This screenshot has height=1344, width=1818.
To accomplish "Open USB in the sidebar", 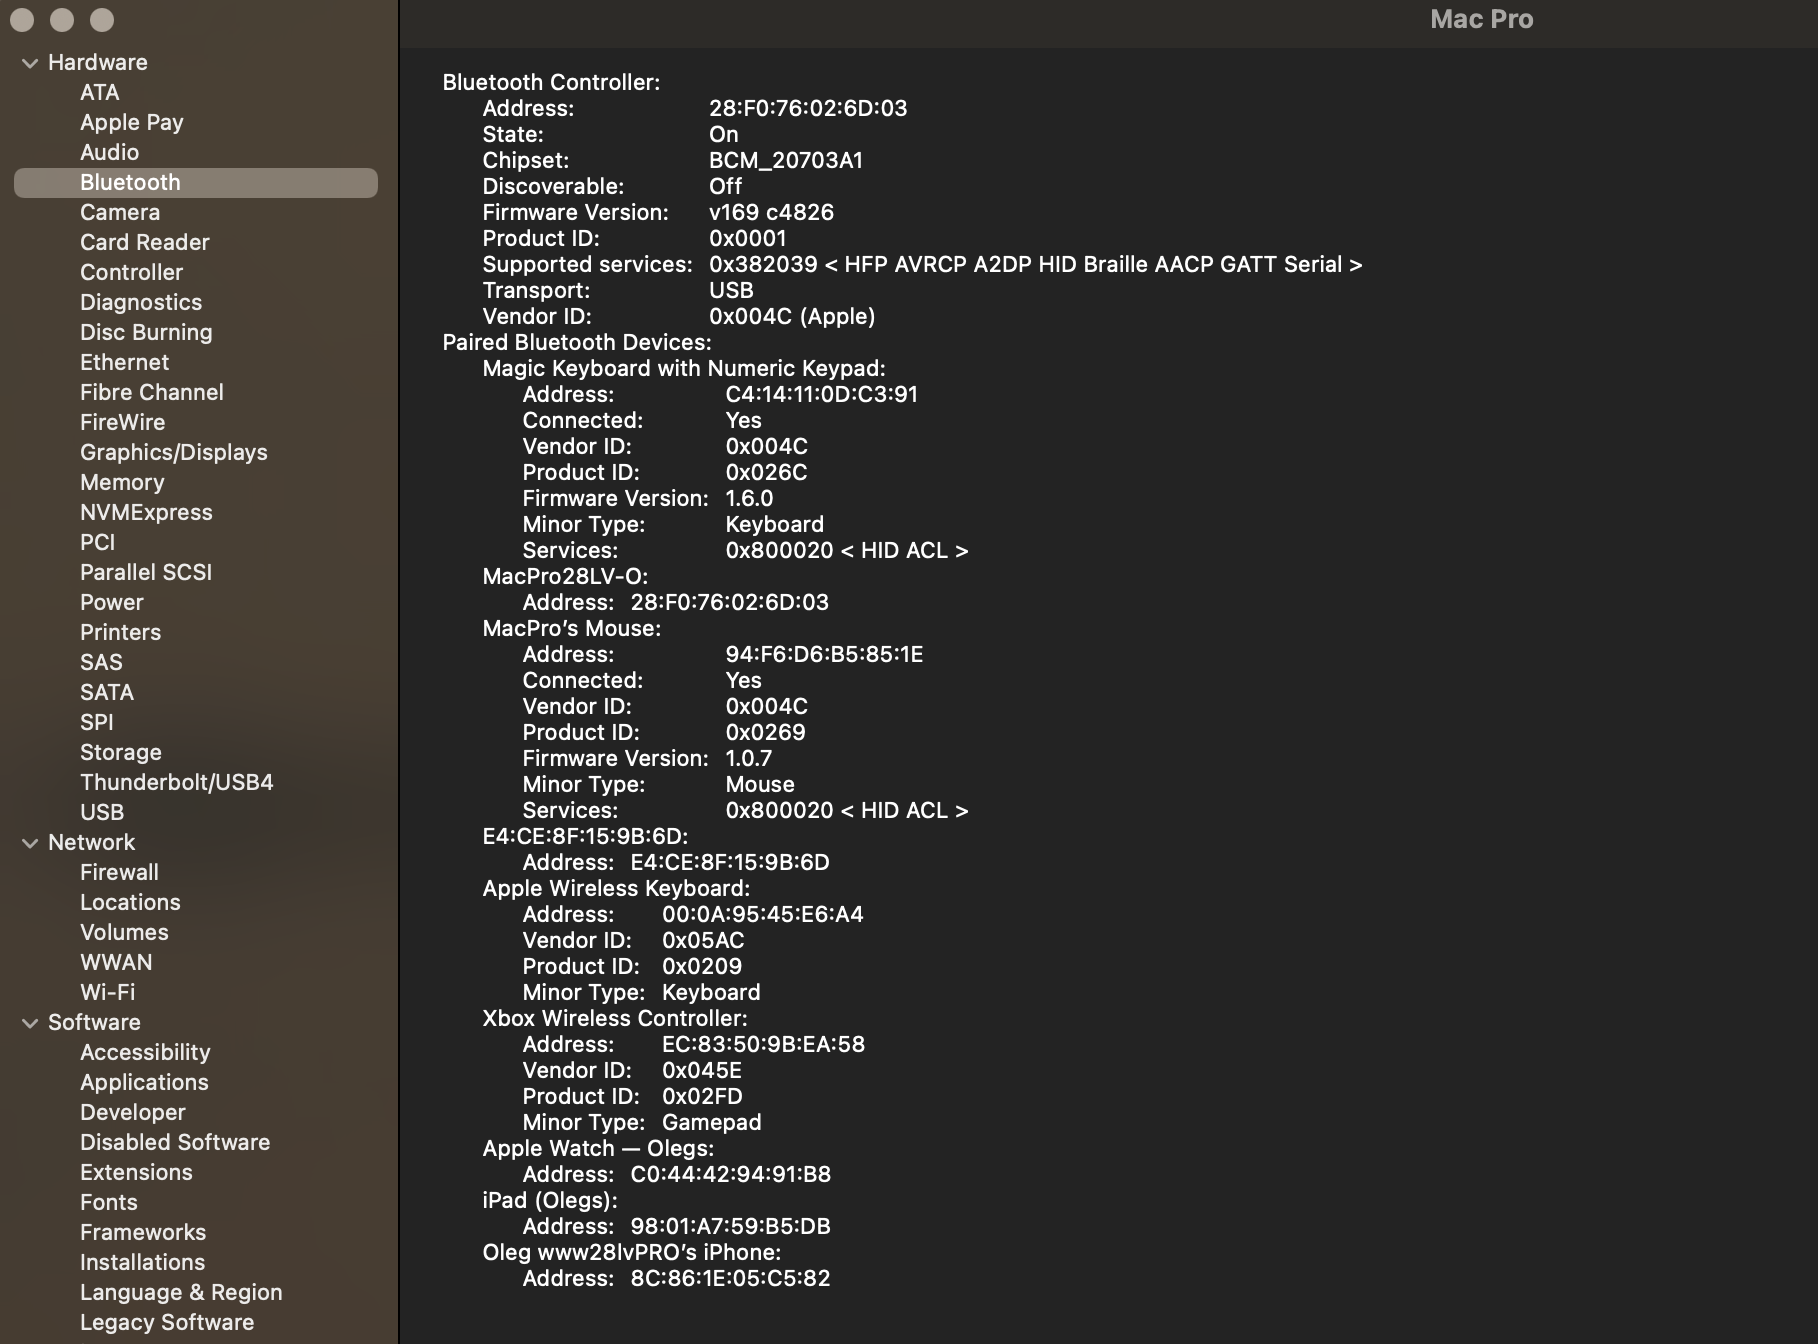I will [102, 812].
